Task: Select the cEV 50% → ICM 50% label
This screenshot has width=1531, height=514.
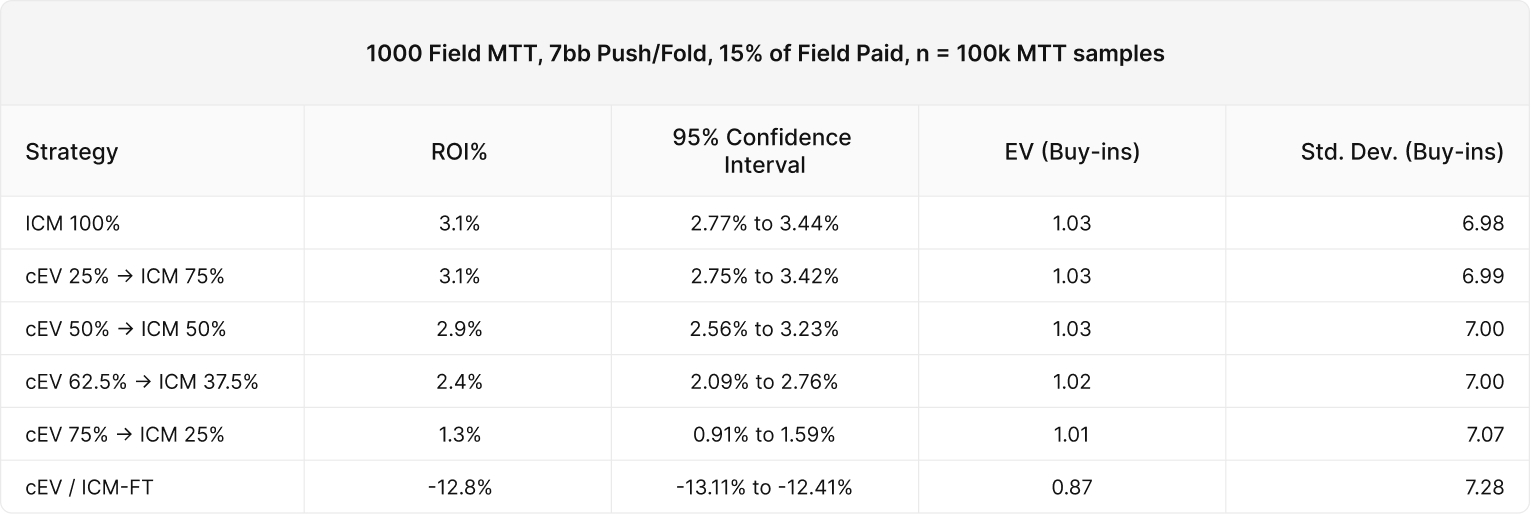Action: (125, 329)
